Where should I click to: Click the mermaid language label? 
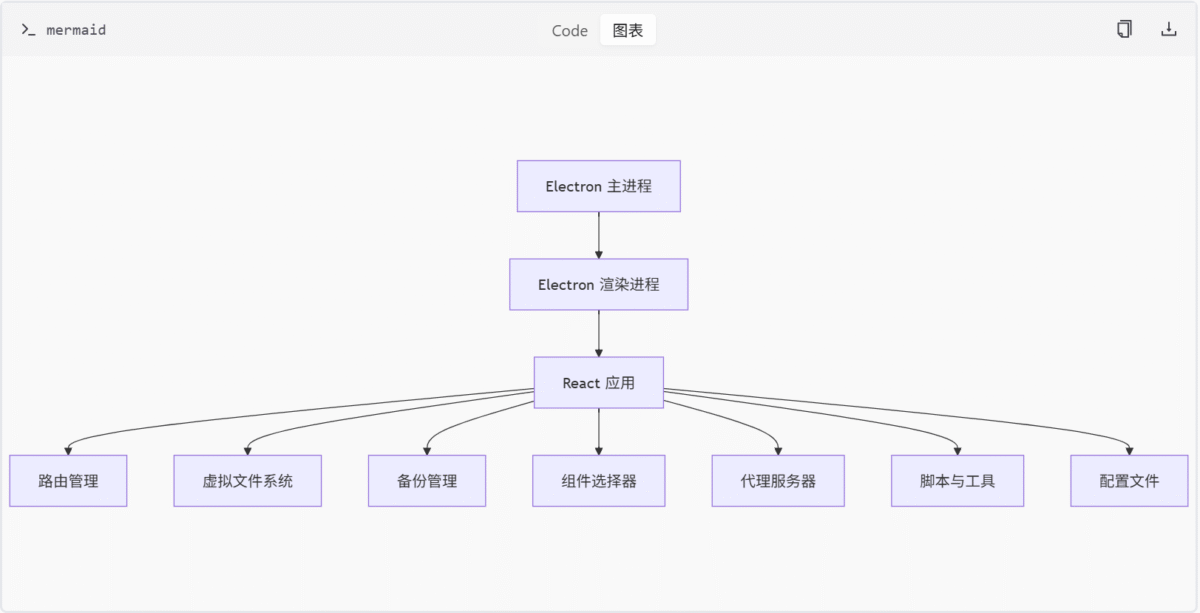(76, 30)
